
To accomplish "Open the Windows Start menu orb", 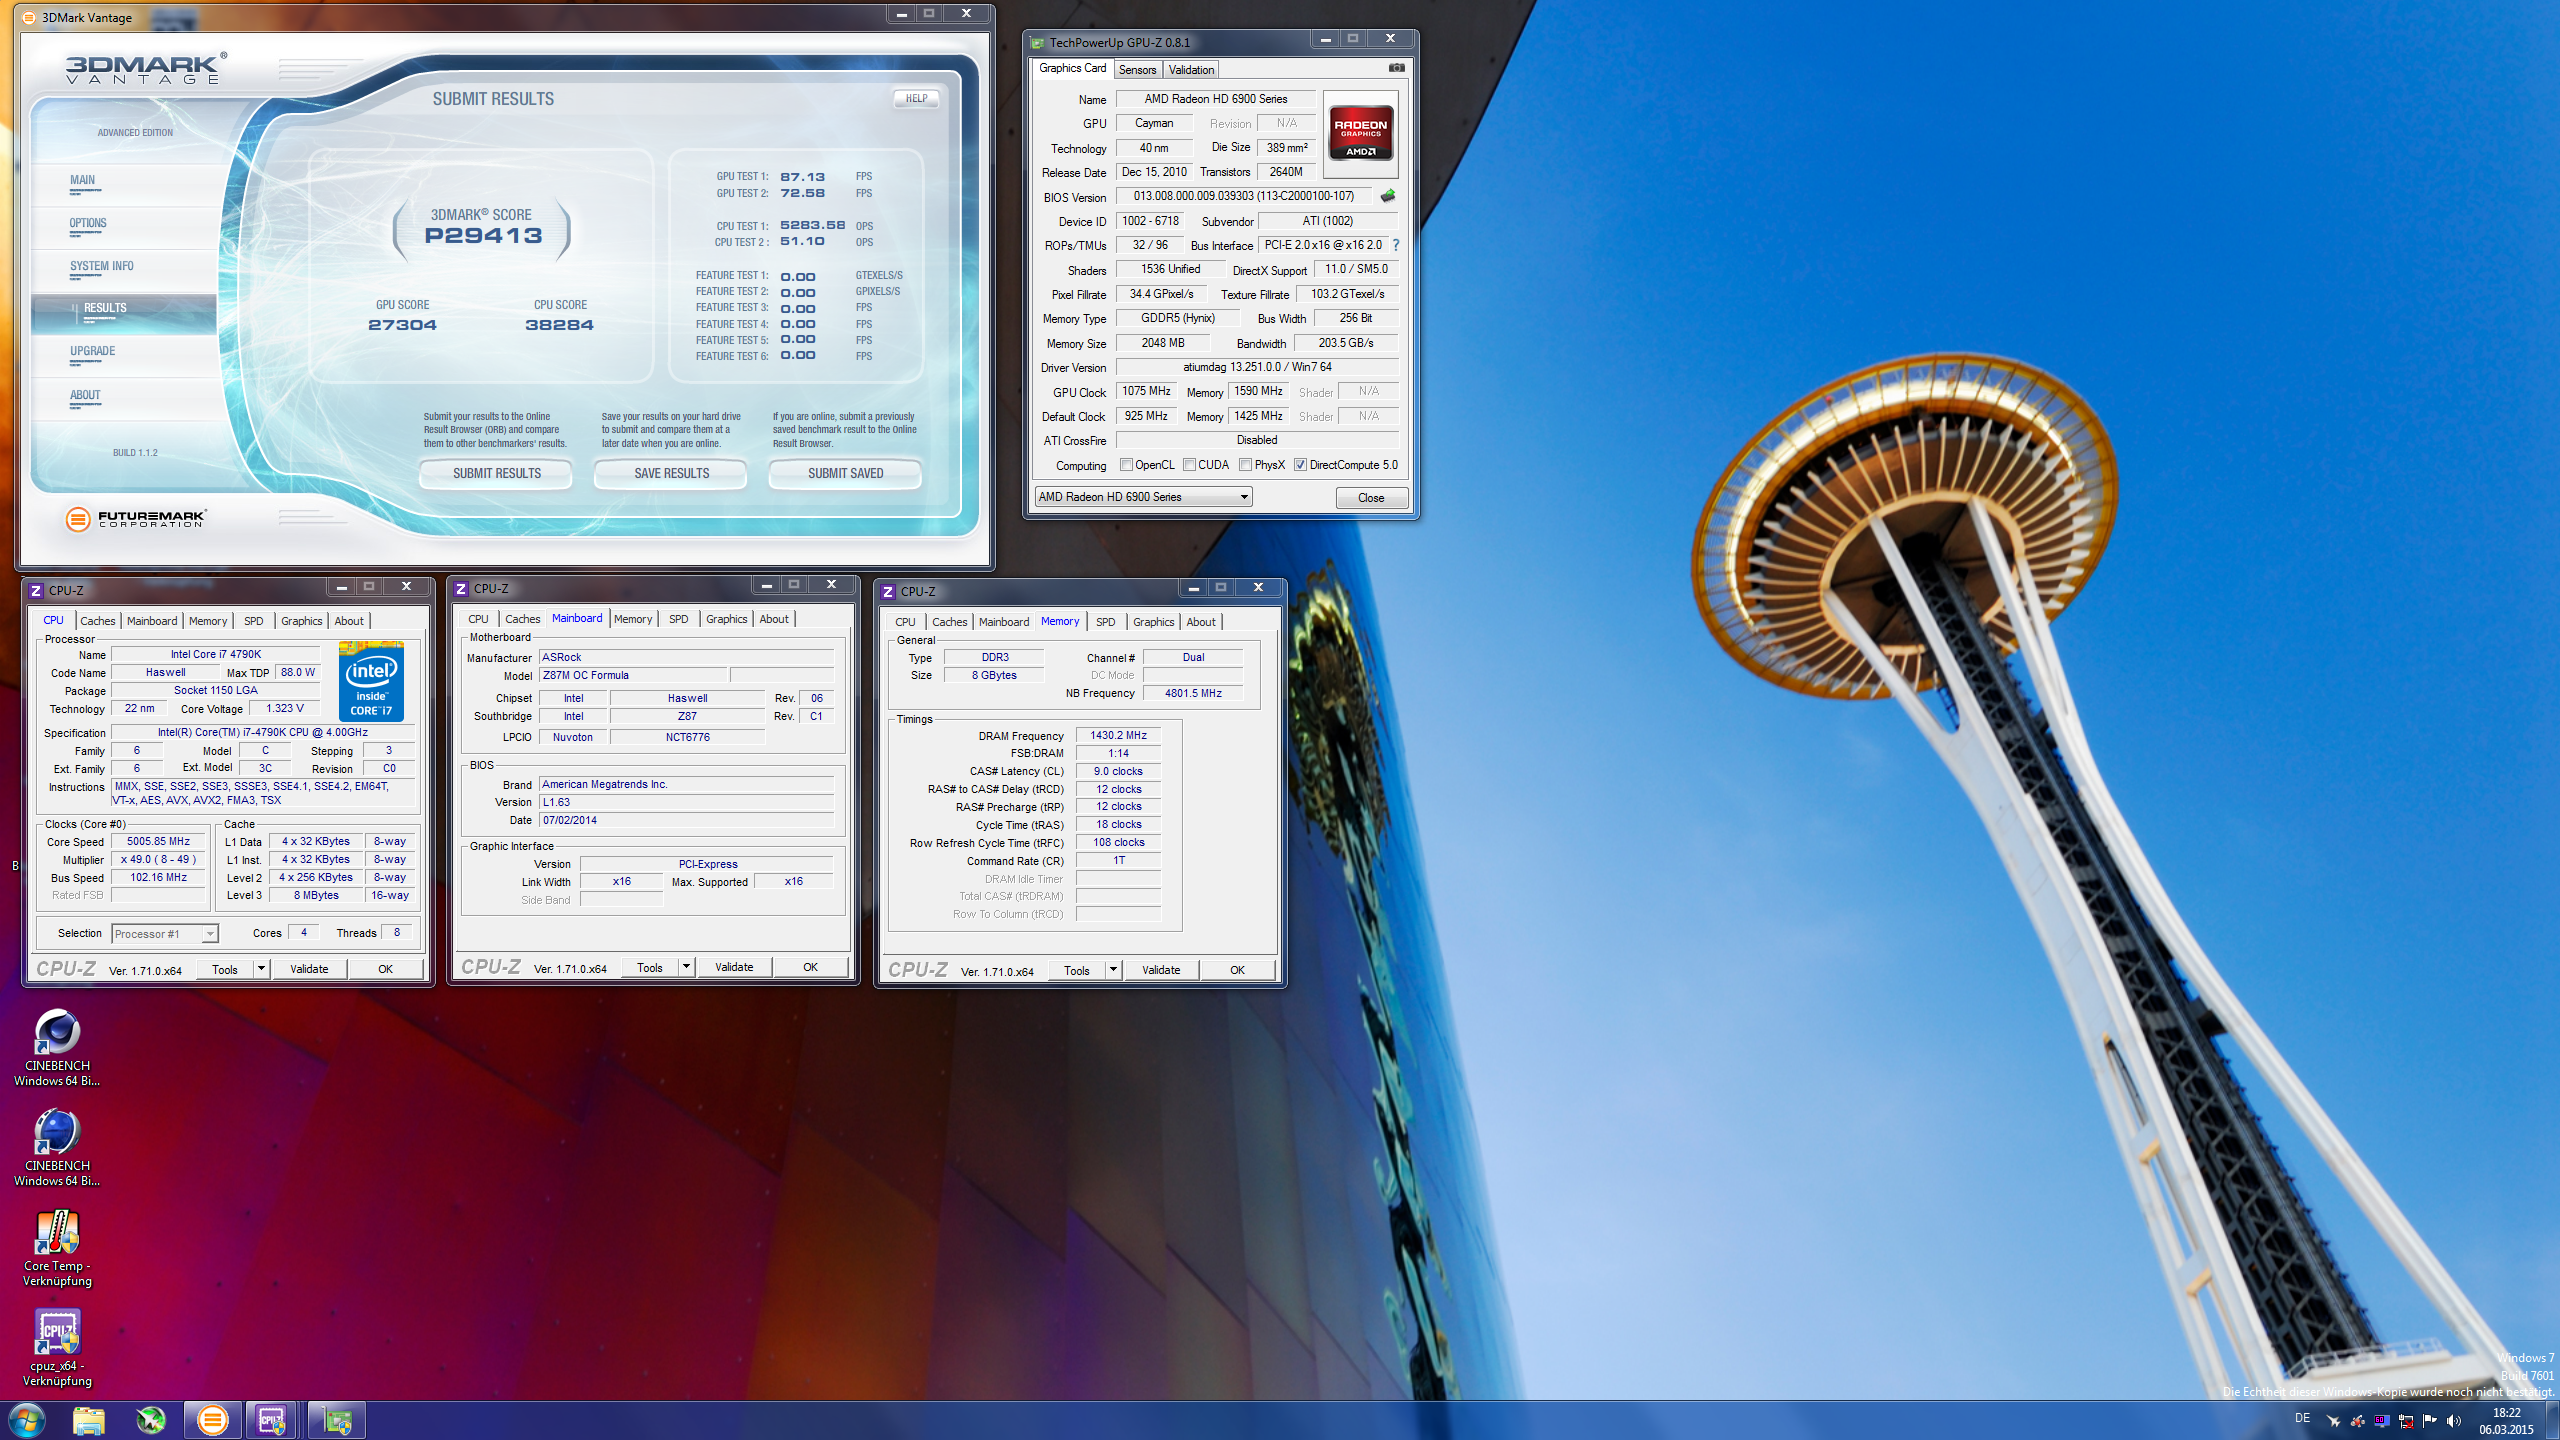I will pyautogui.click(x=27, y=1420).
